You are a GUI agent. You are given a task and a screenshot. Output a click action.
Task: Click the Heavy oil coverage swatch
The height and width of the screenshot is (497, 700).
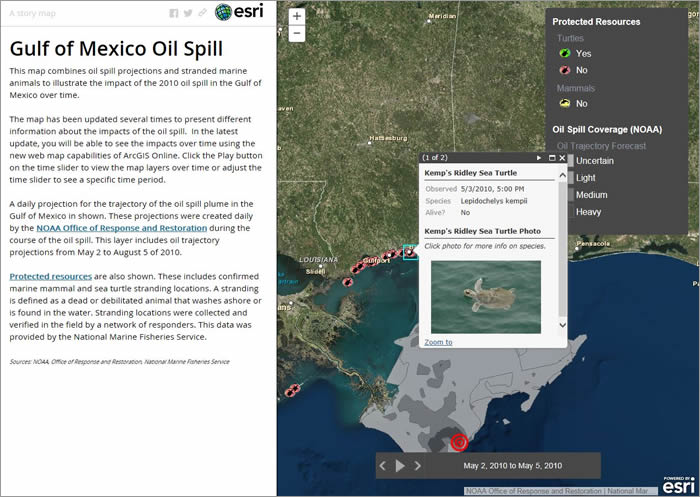click(571, 212)
